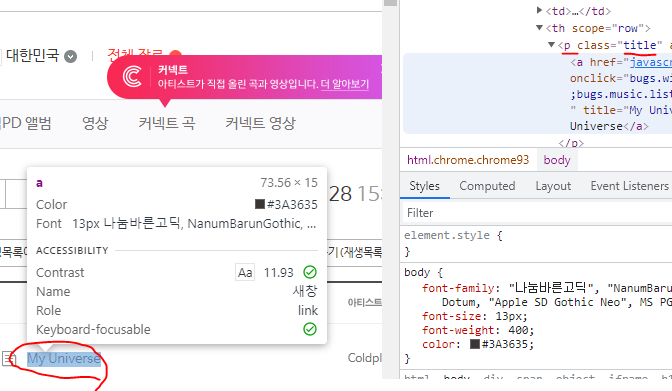This screenshot has height=391, width=672.
Task: Click the closing Universe</a> text line
Action: [609, 126]
